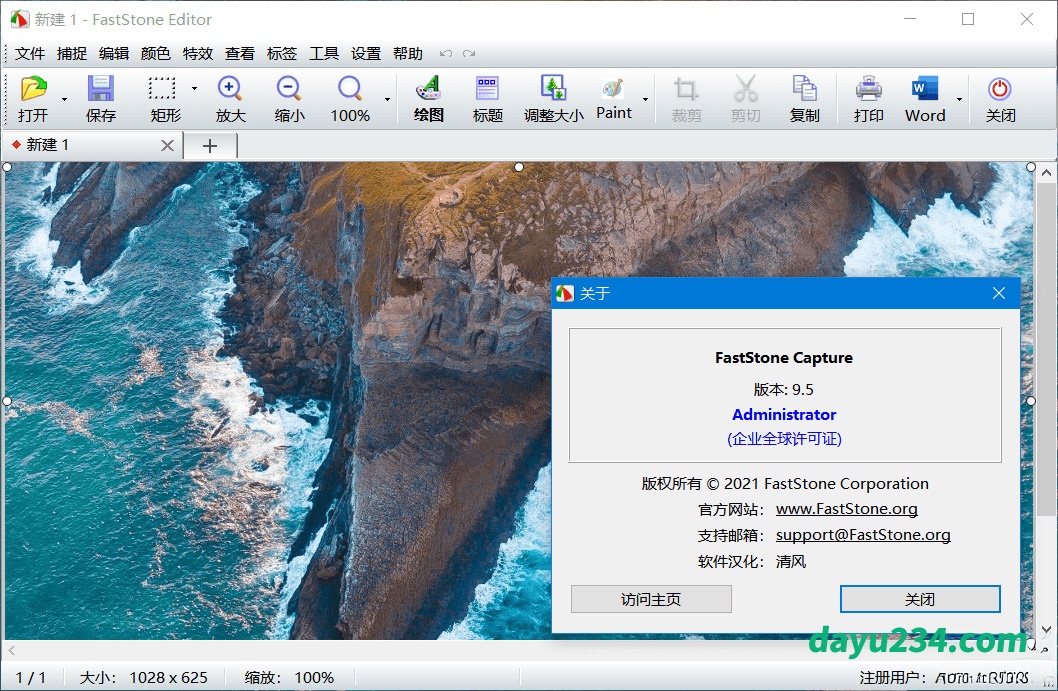
Task: Click the Caption (标题) tool icon
Action: coord(487,90)
